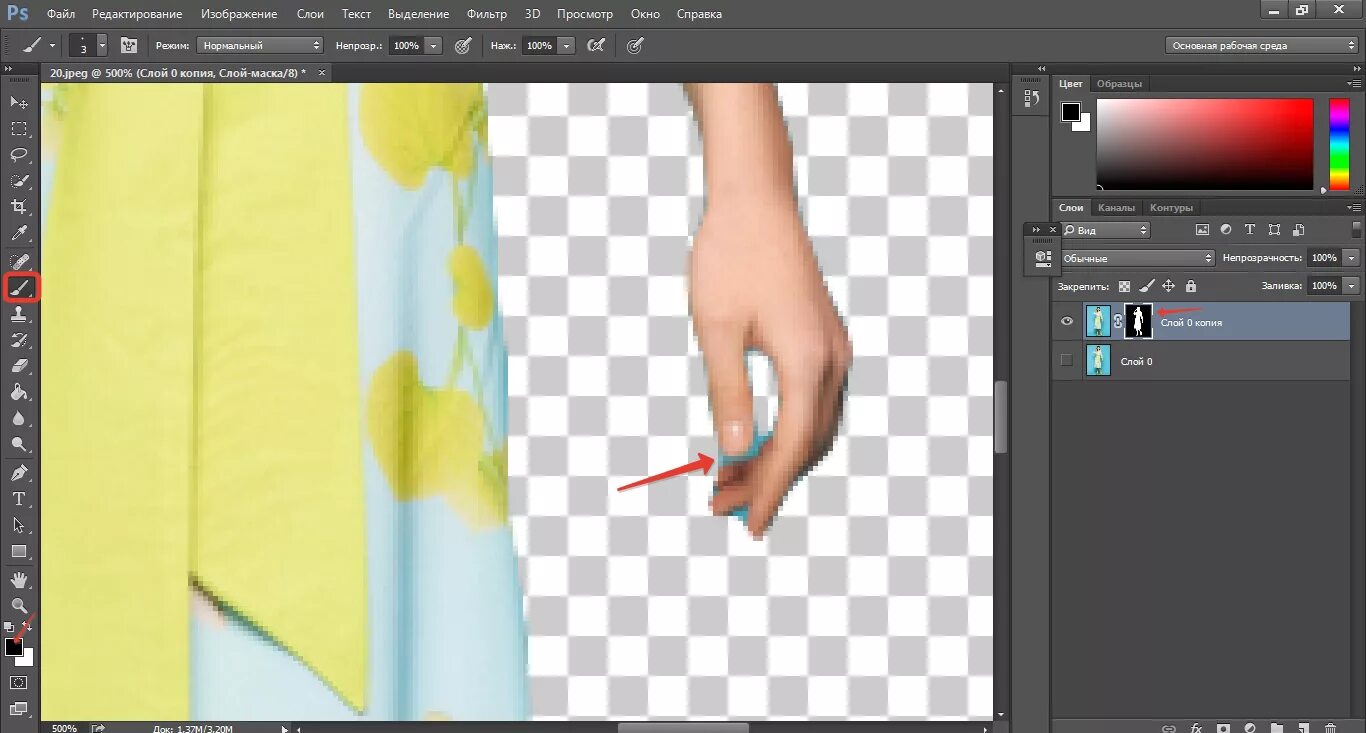The height and width of the screenshot is (733, 1366).
Task: Select the Pen tool
Action: coord(19,472)
